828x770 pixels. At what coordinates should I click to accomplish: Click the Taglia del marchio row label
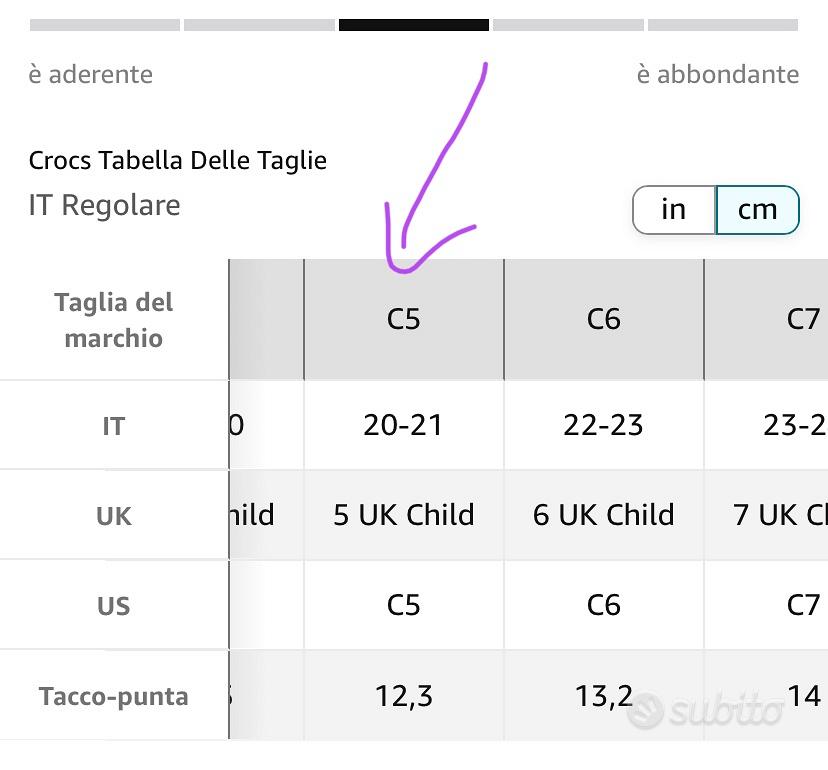114,320
